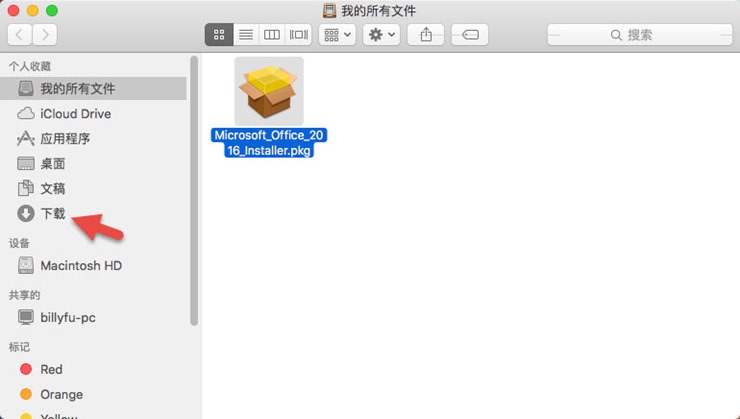Click the 共享的 section header
Viewport: 740px width, 419px height.
25,295
